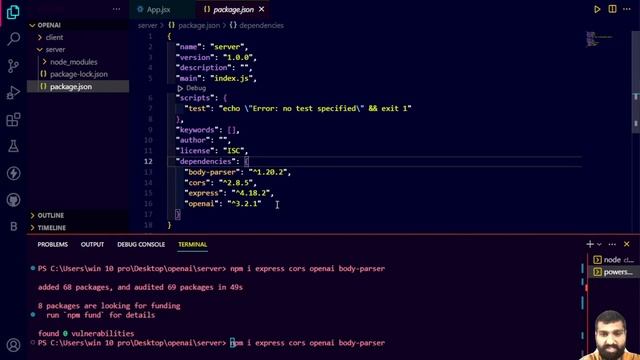
Task: Open the Run and Debug view
Action: pos(13,93)
